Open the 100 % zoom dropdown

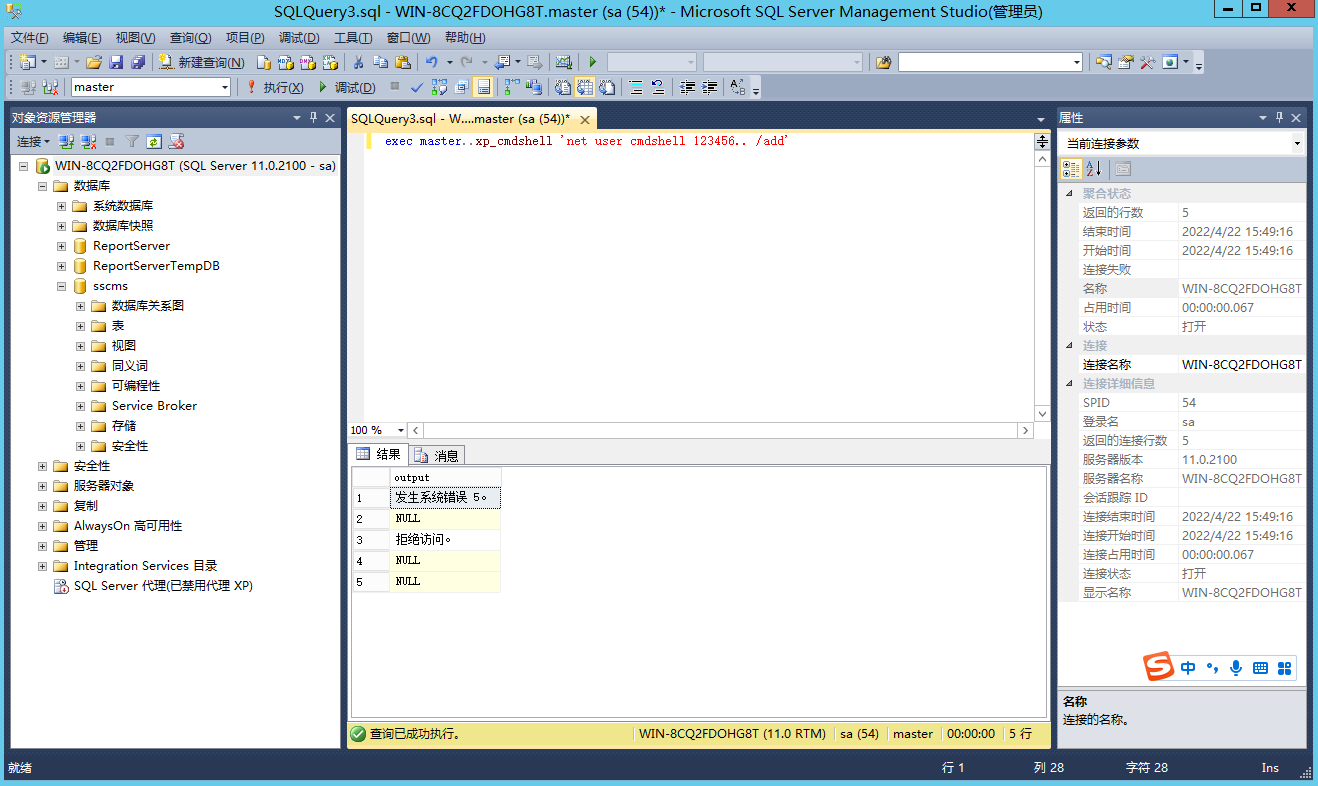point(401,430)
